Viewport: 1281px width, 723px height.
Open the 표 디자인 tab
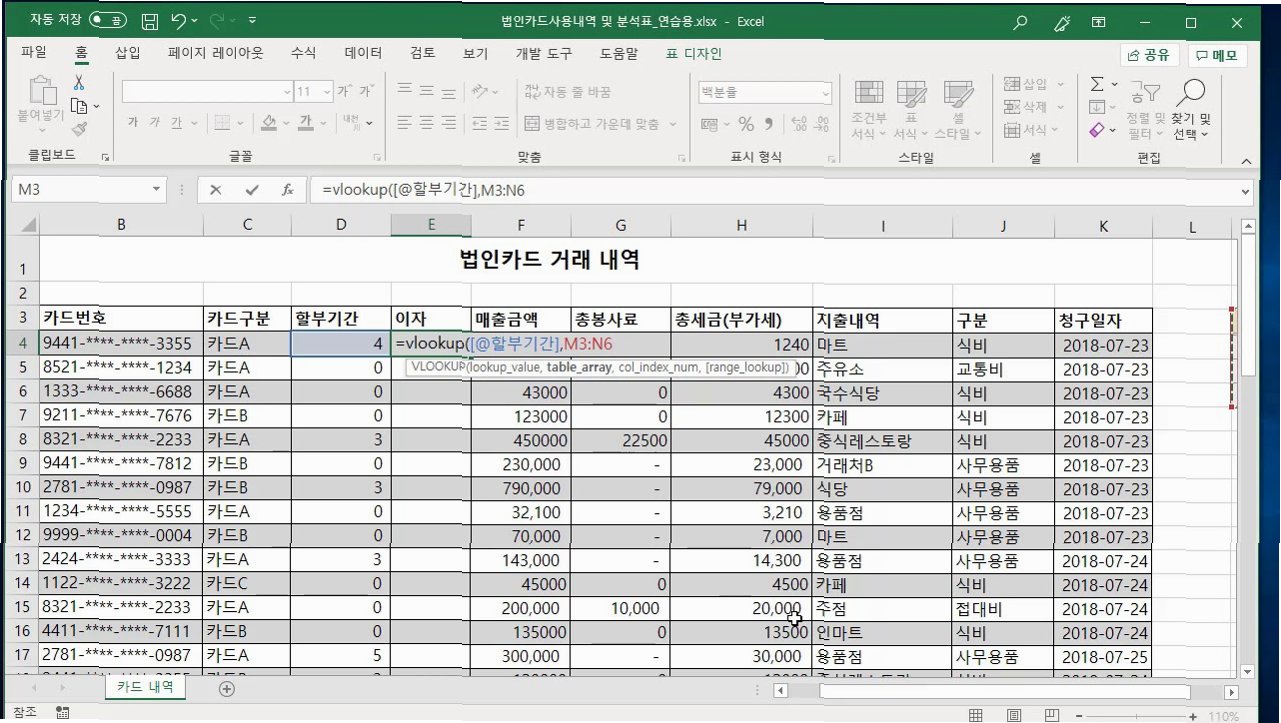(694, 53)
